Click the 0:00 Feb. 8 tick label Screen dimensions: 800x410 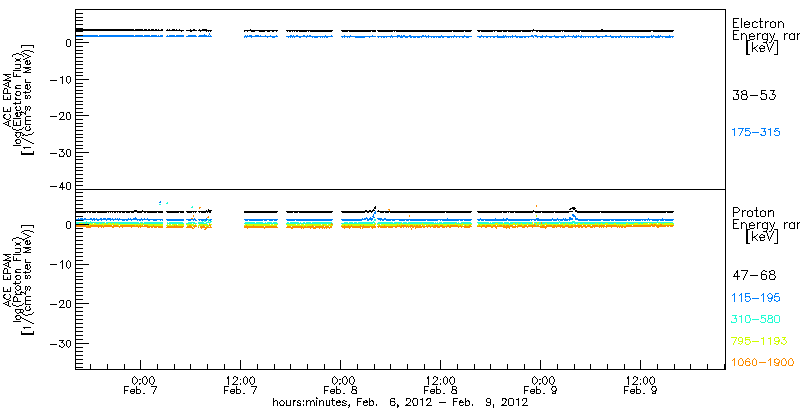coord(342,386)
